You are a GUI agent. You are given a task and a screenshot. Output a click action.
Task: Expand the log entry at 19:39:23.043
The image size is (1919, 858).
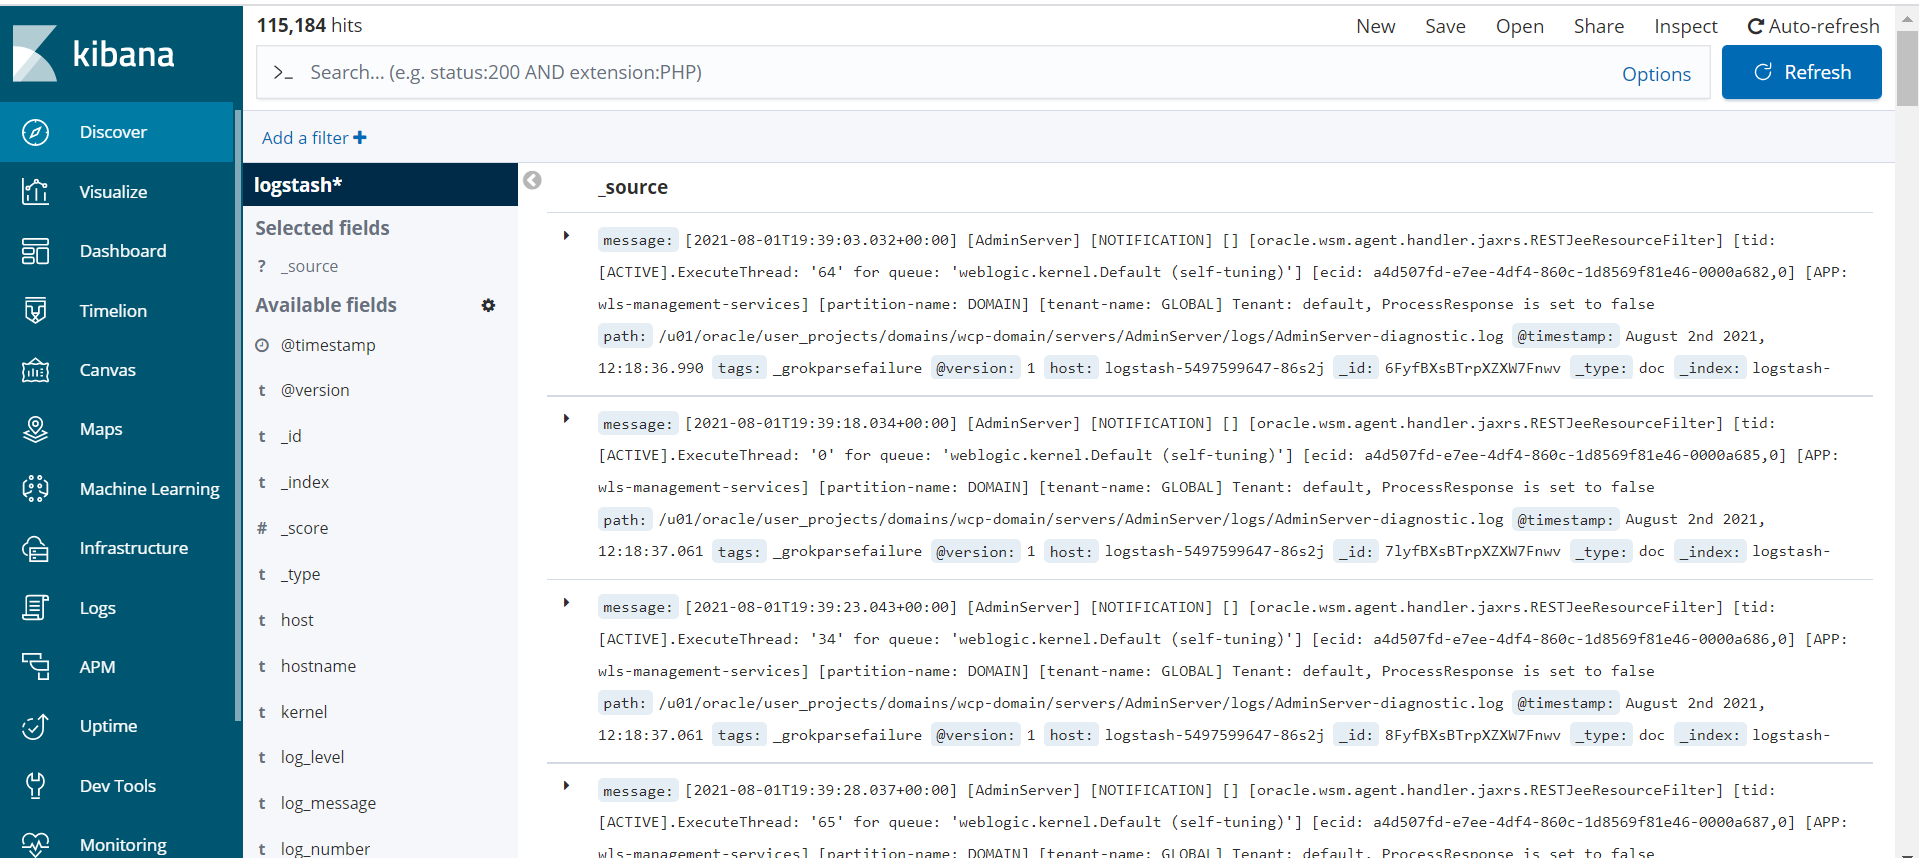tap(566, 603)
